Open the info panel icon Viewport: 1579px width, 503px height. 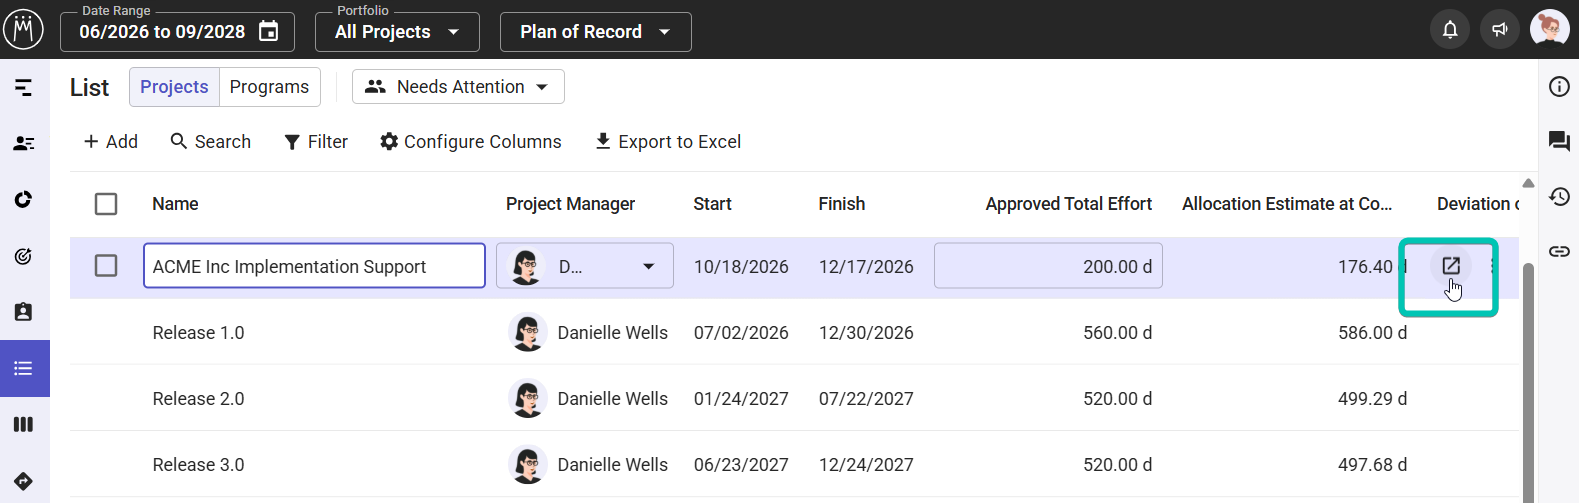coord(1559,87)
